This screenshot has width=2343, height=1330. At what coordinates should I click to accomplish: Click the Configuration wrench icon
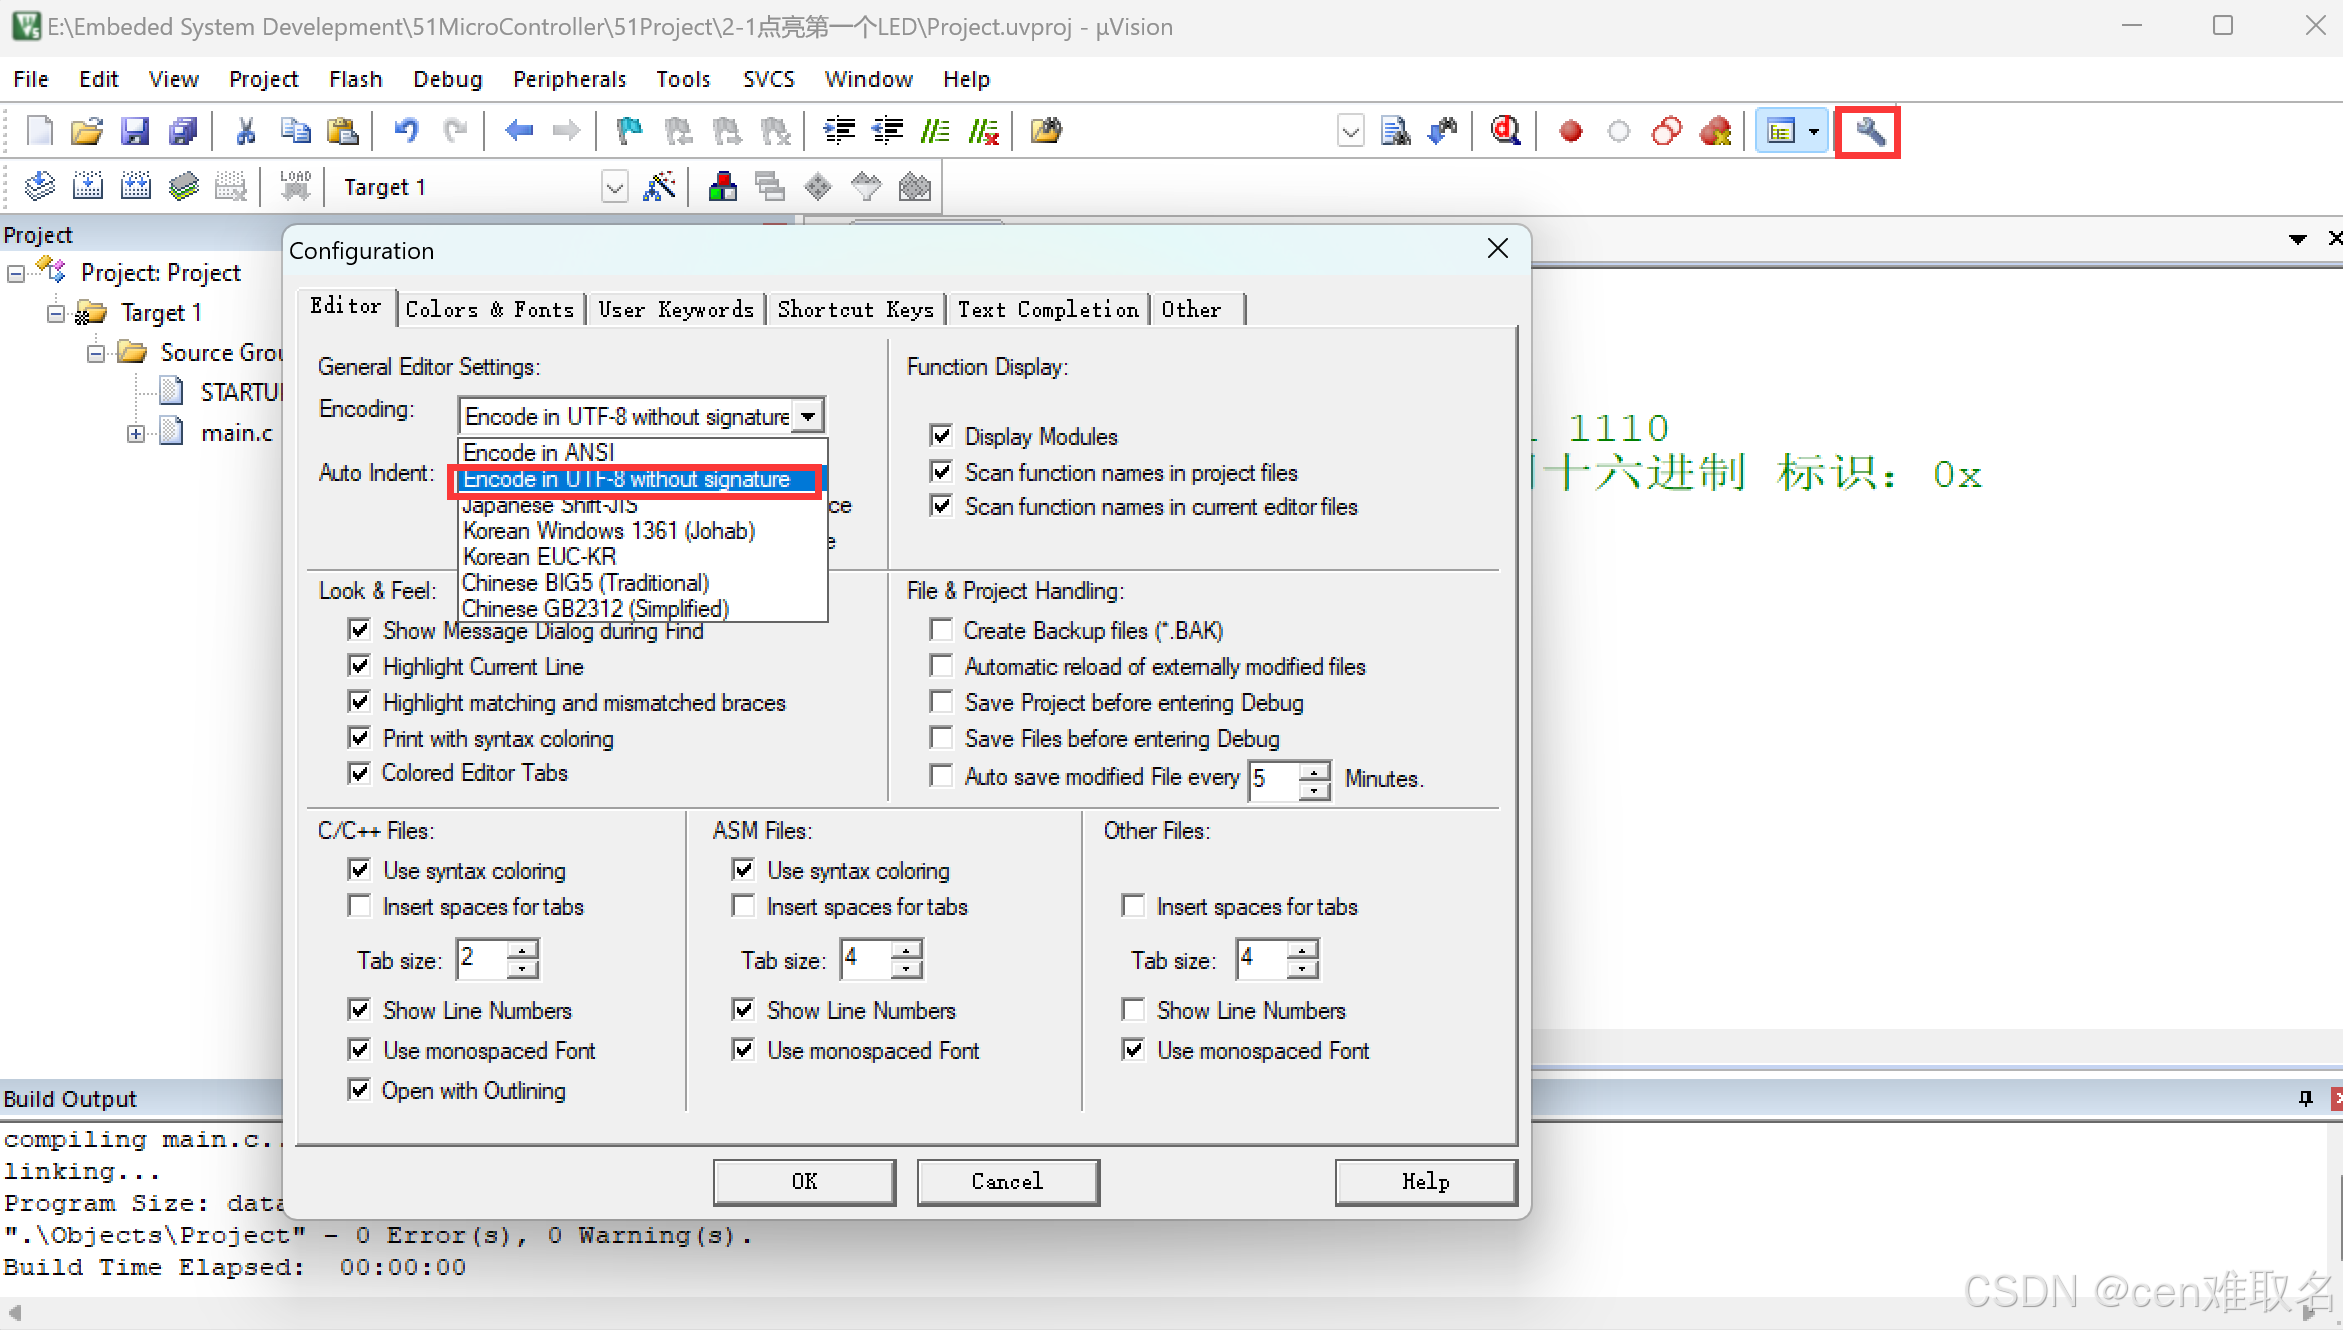(1868, 131)
